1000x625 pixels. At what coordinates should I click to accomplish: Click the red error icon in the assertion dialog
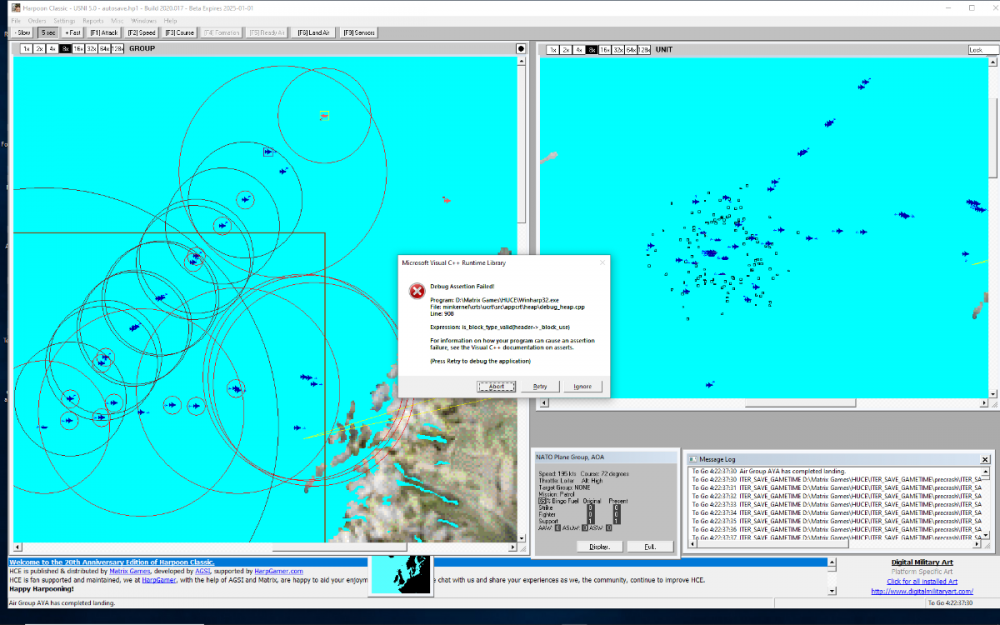[416, 291]
